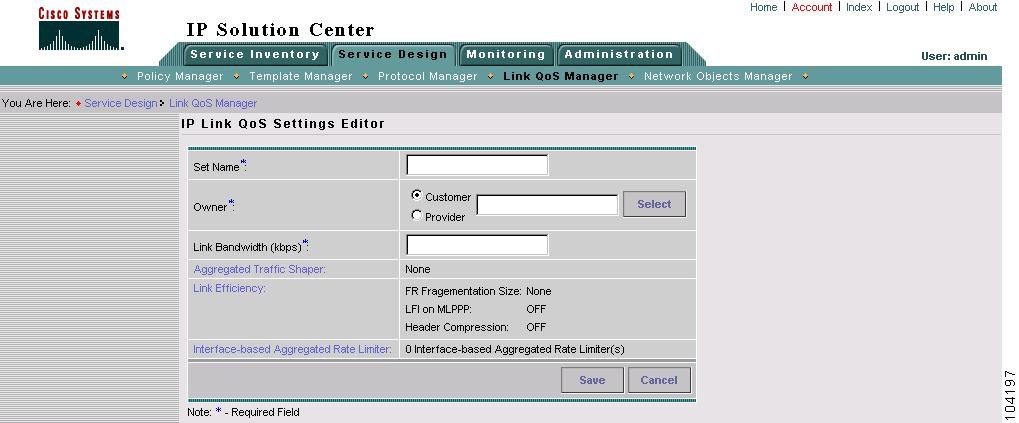Select the Customer owner radio button

click(x=417, y=196)
